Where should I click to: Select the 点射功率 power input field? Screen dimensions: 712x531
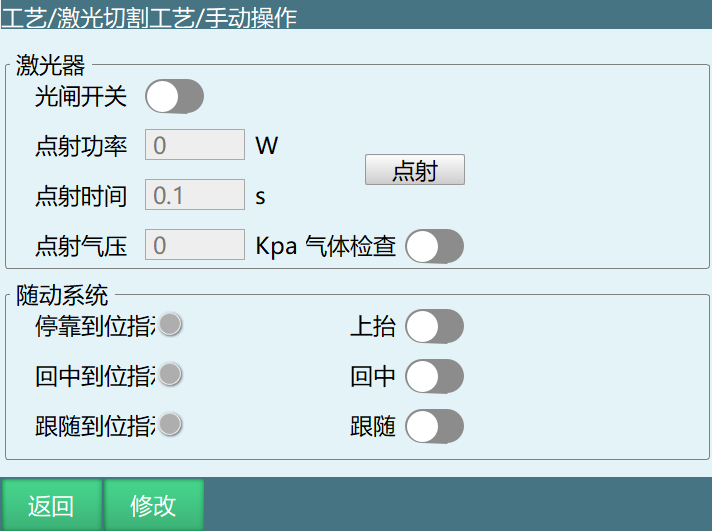pos(195,145)
